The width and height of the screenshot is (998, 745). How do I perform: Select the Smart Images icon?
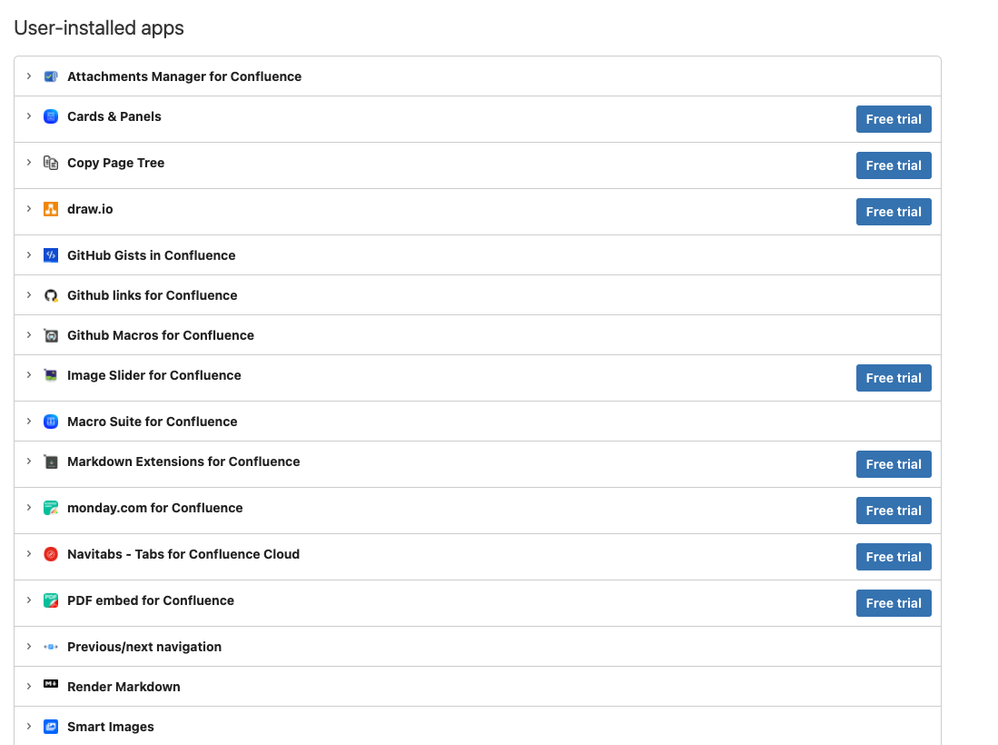click(x=50, y=726)
